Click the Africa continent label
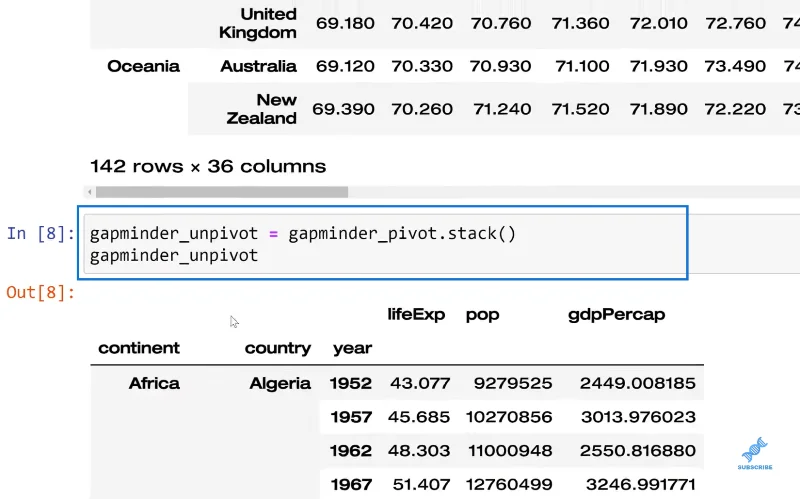Screen dimensions: 800x499 pos(154,383)
